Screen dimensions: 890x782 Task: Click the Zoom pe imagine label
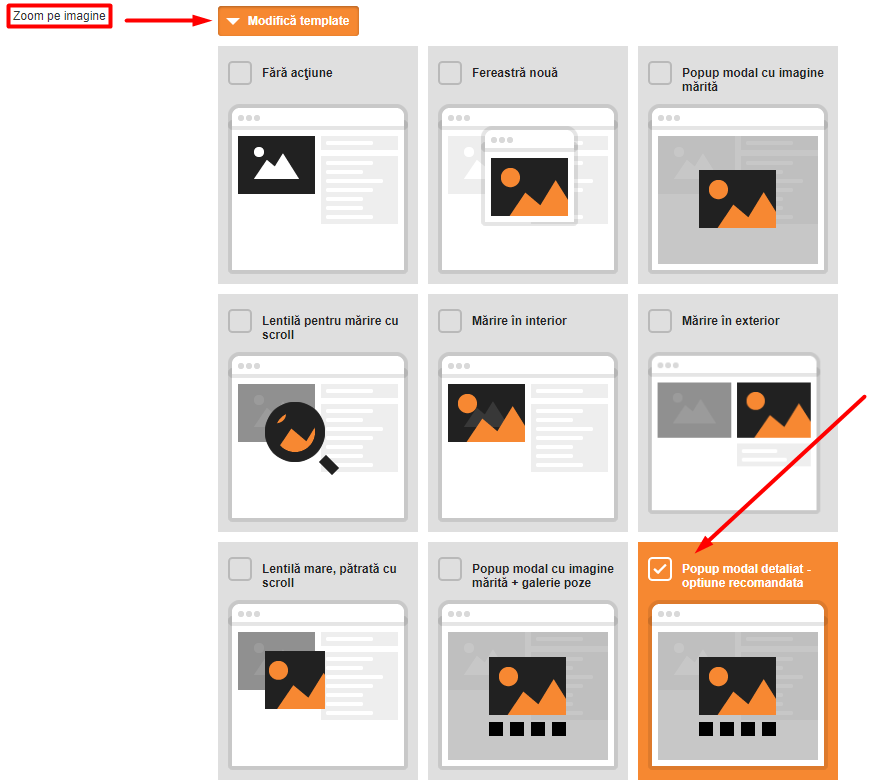click(x=60, y=16)
